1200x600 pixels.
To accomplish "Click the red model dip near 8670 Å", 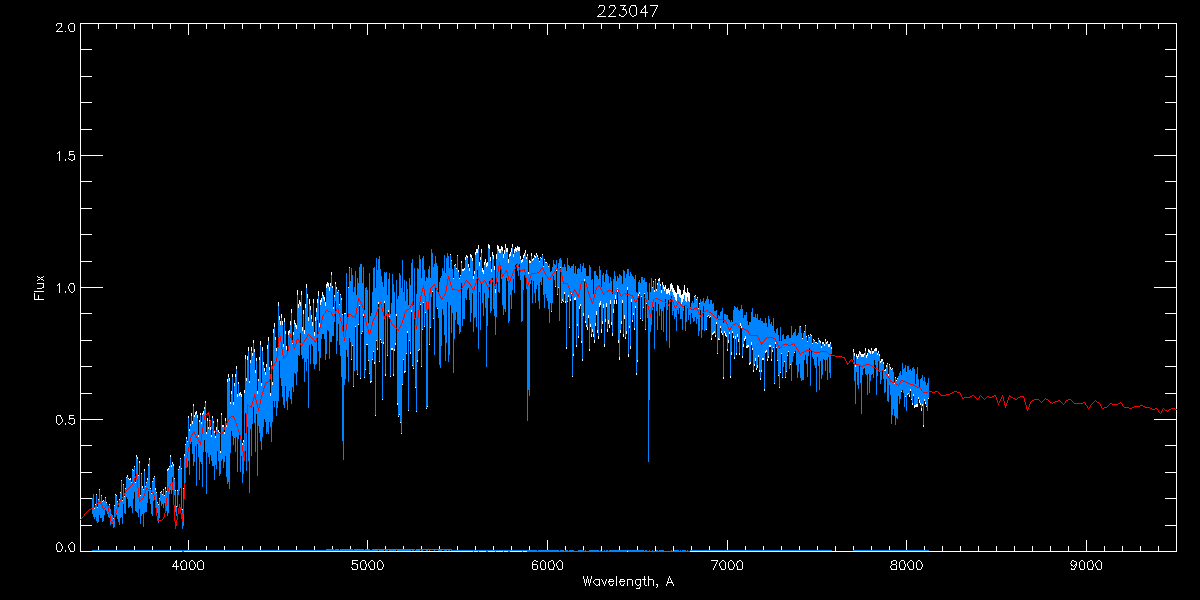I will click(x=1027, y=408).
